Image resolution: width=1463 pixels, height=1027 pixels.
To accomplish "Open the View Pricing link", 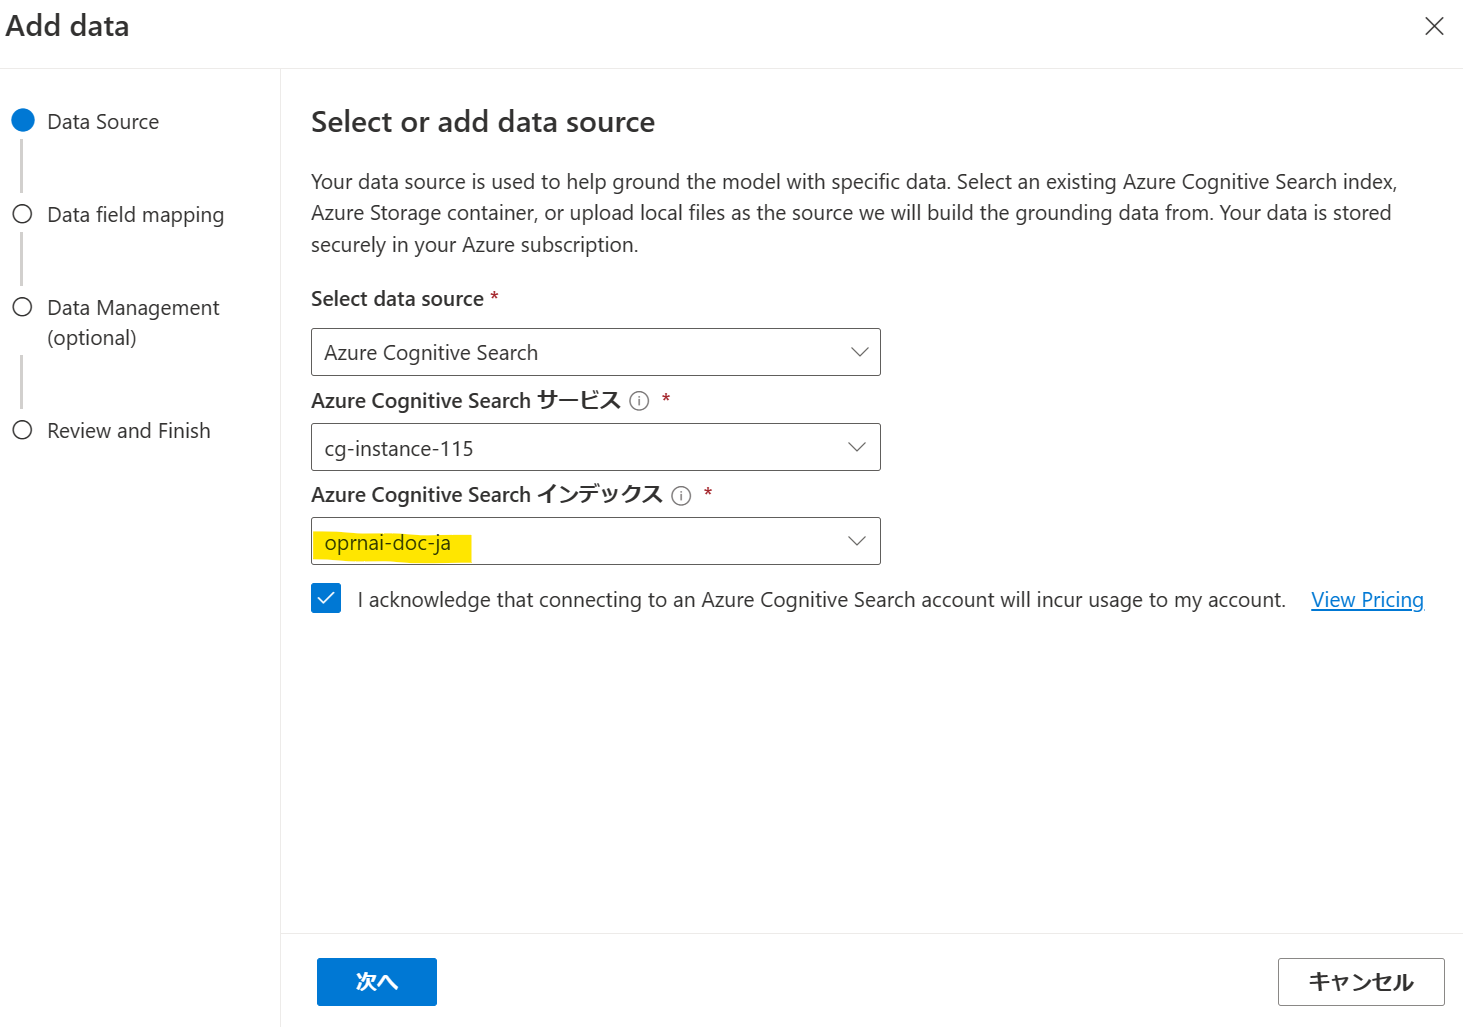I will coord(1366,600).
